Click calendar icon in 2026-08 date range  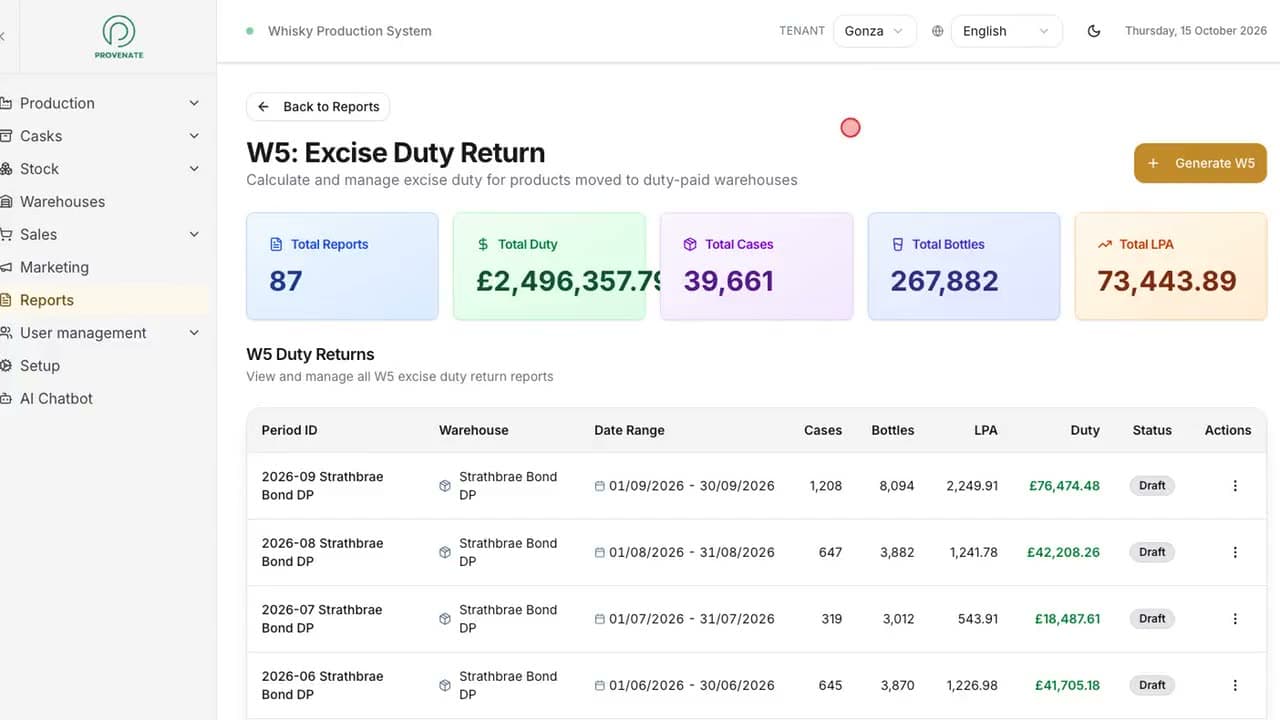[x=600, y=552]
